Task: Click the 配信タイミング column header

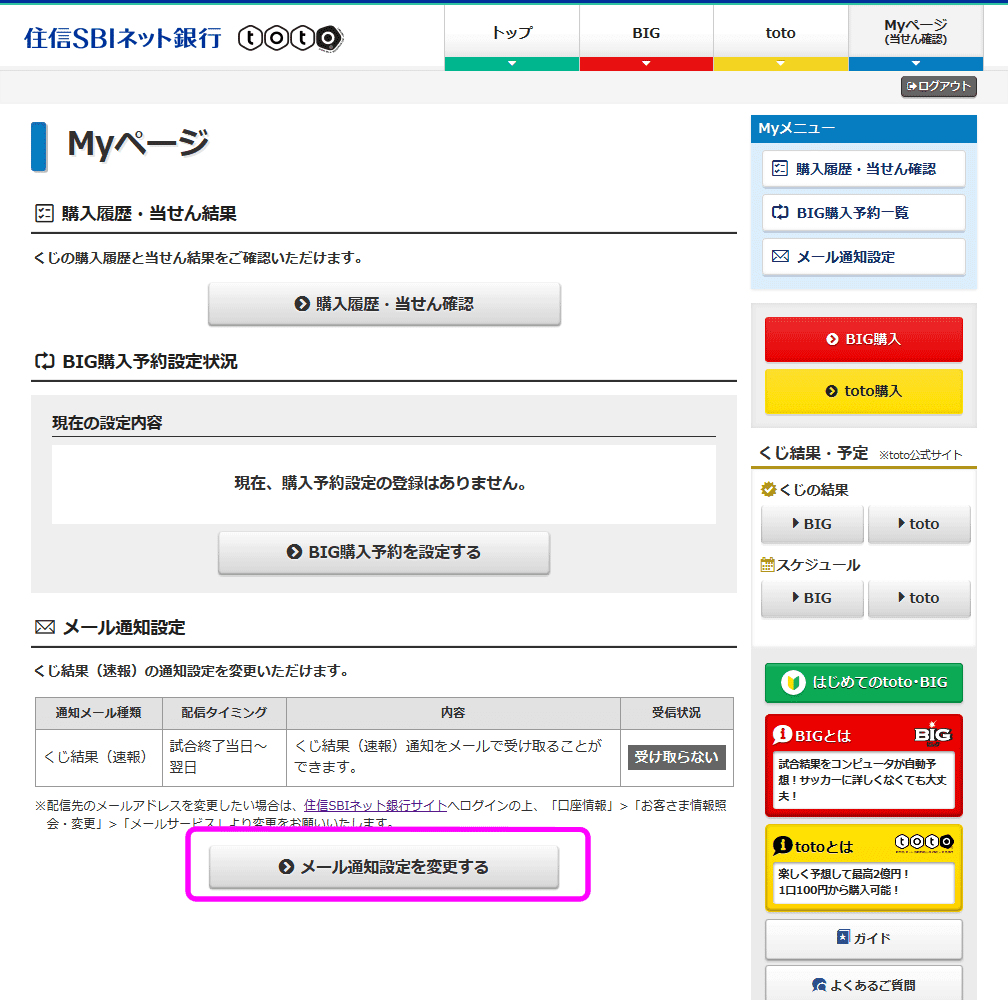Action: point(224,713)
